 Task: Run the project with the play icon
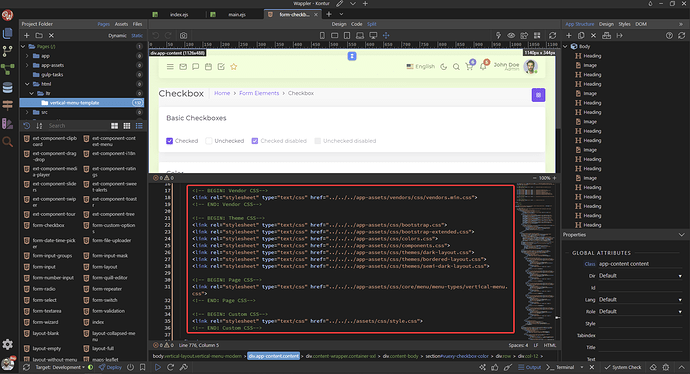click(x=158, y=367)
